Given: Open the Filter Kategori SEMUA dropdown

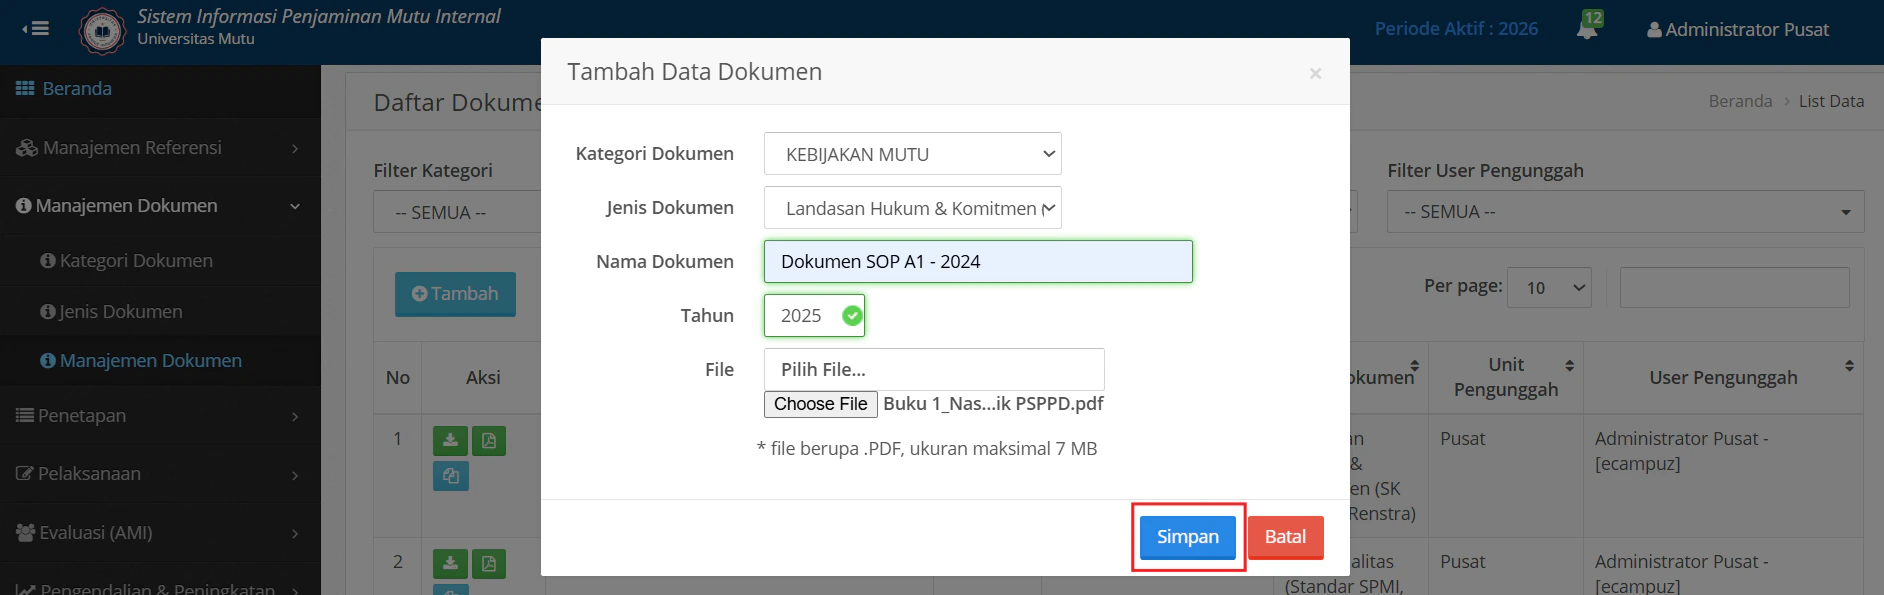Looking at the screenshot, I should point(457,212).
